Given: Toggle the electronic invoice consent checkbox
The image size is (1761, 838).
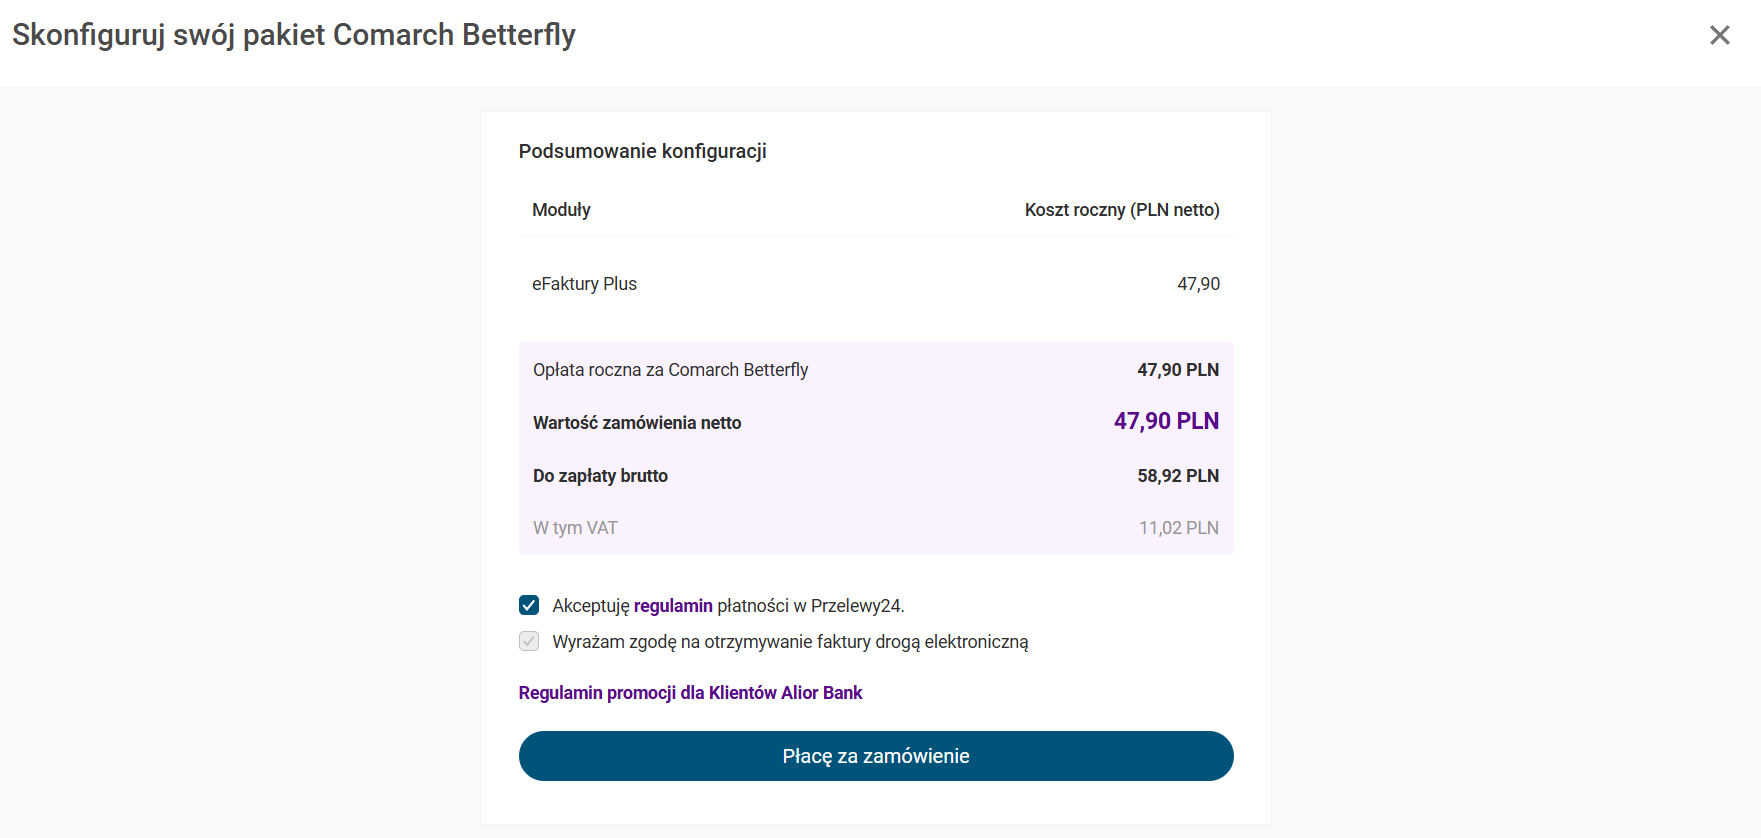Looking at the screenshot, I should pyautogui.click(x=529, y=641).
